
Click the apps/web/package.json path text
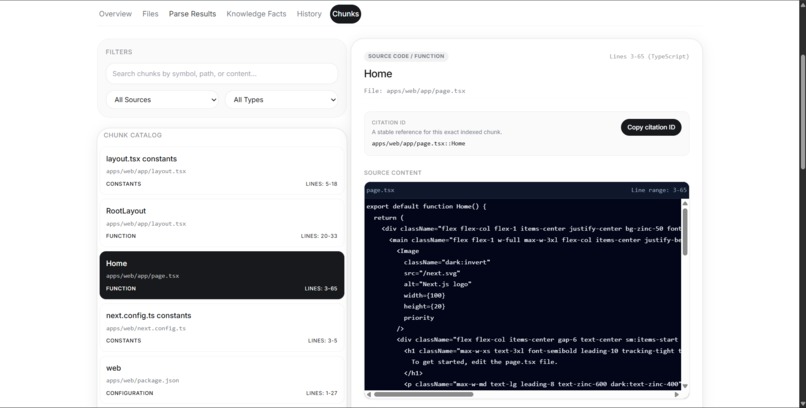[142, 381]
